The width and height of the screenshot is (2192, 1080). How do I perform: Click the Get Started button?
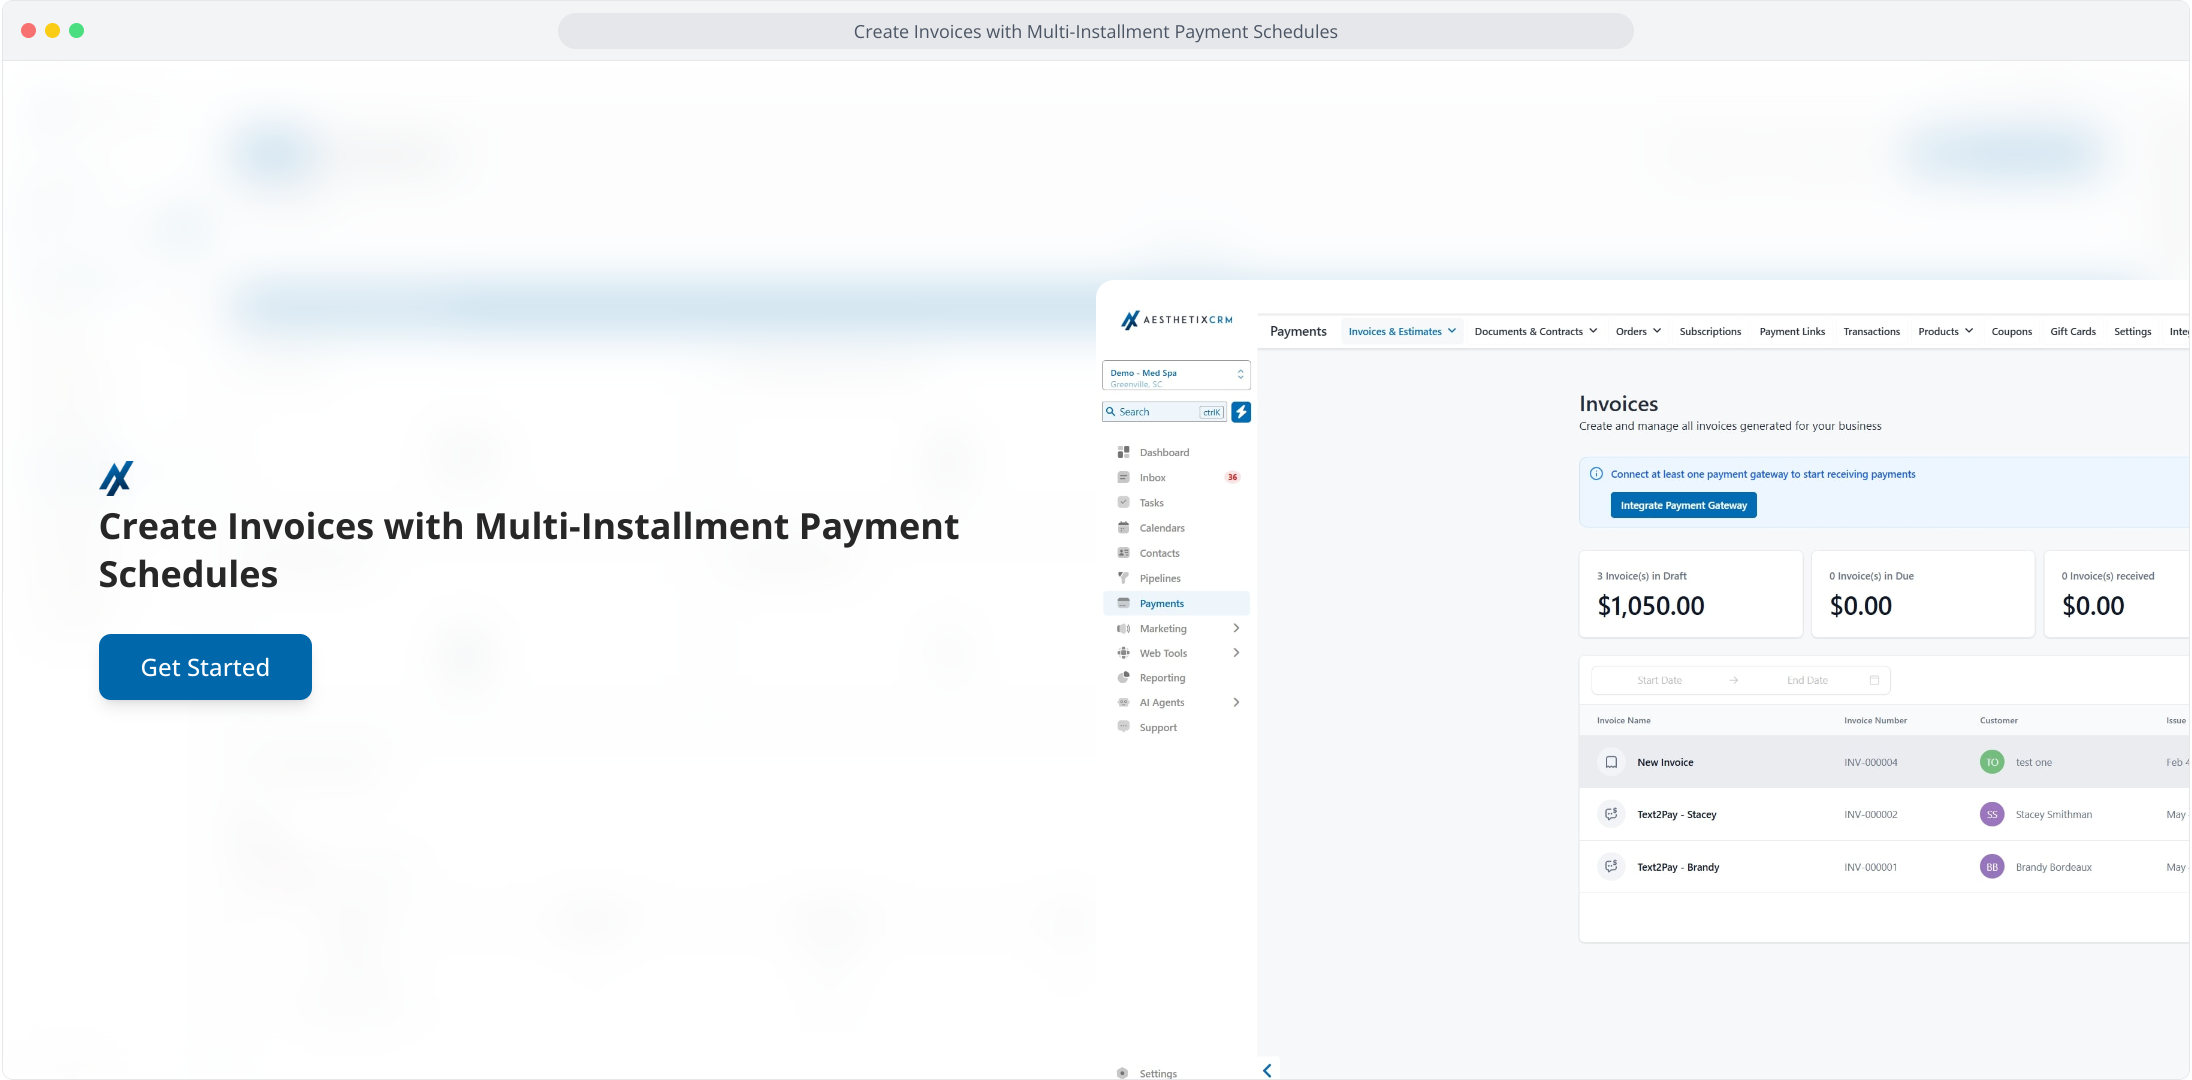(x=205, y=667)
